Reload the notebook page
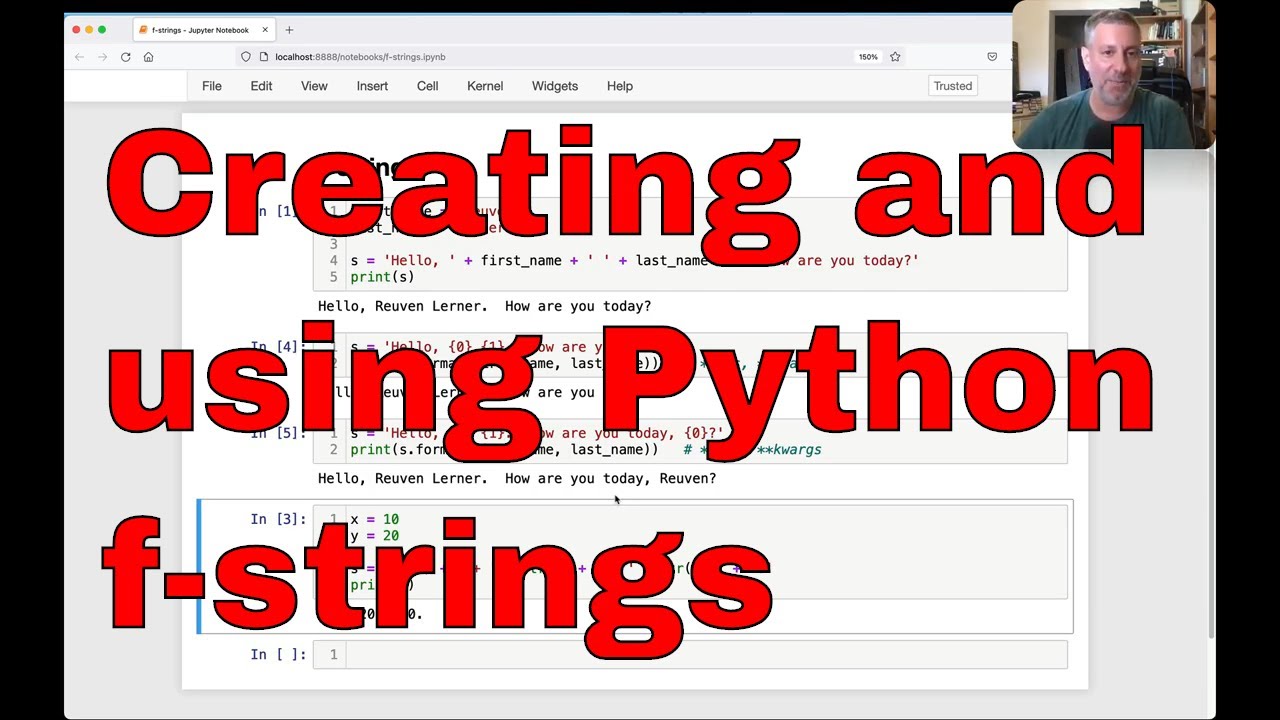This screenshot has height=720, width=1280. pyautogui.click(x=125, y=57)
